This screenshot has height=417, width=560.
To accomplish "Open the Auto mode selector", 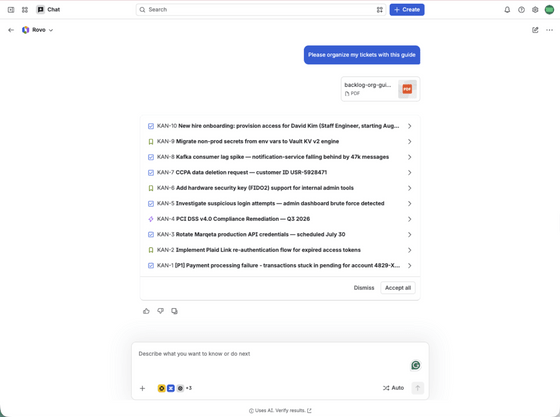I will pos(394,388).
